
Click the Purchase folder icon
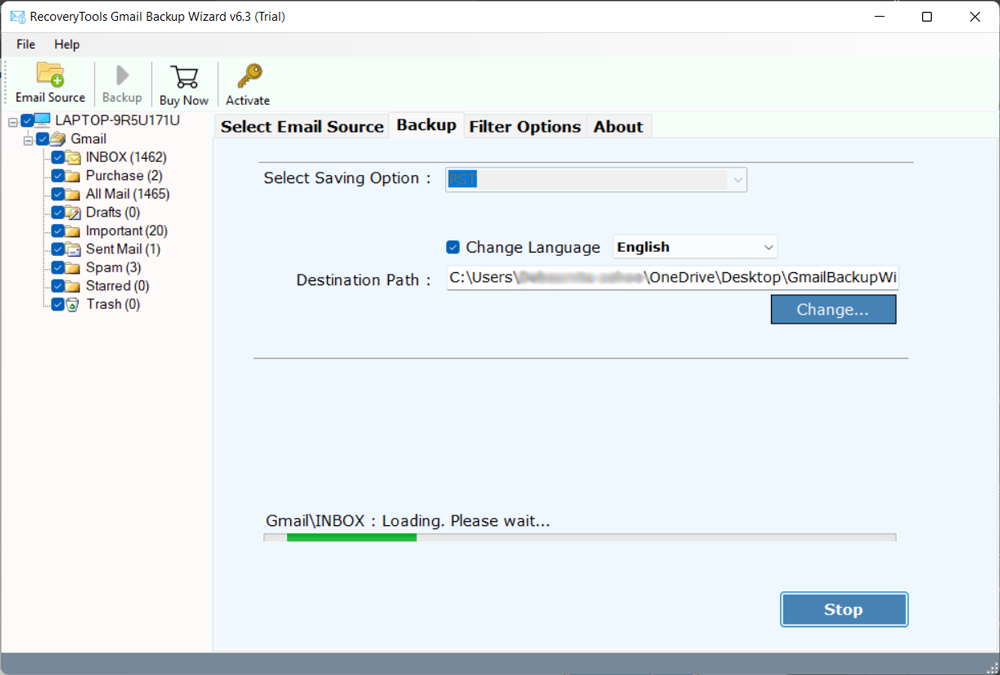tap(73, 176)
